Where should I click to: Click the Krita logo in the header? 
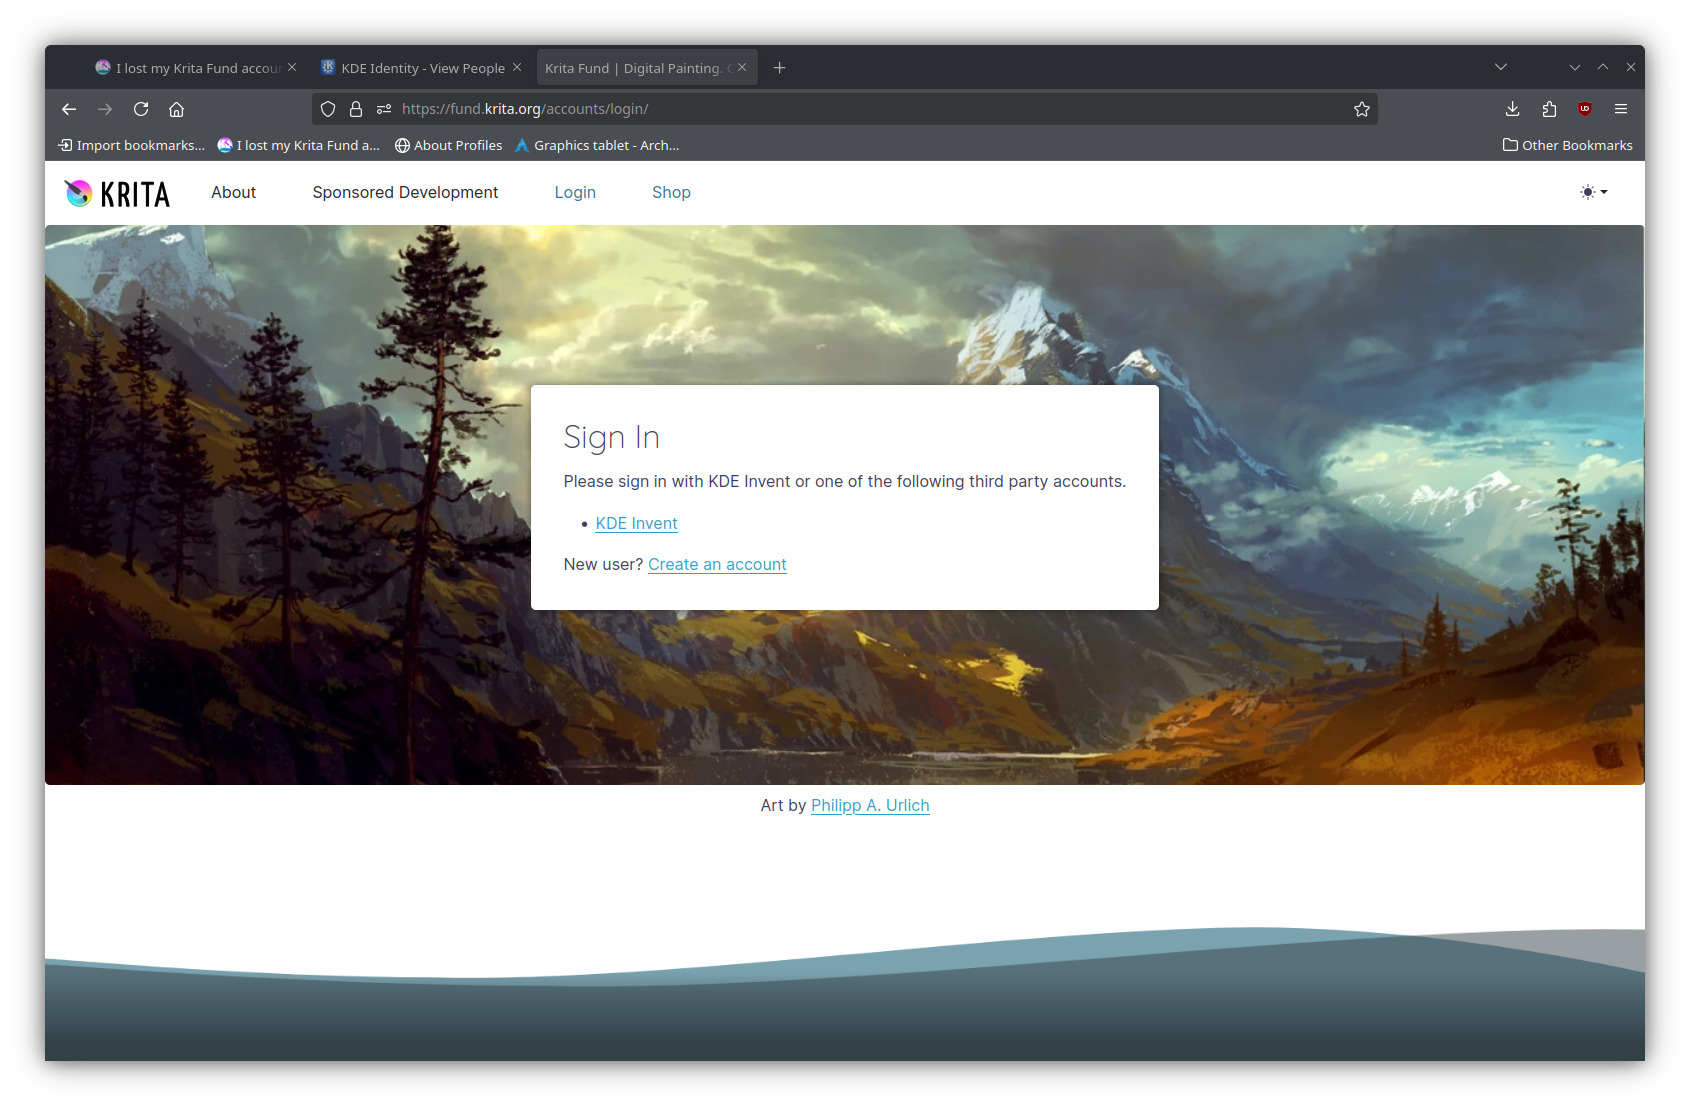click(117, 193)
